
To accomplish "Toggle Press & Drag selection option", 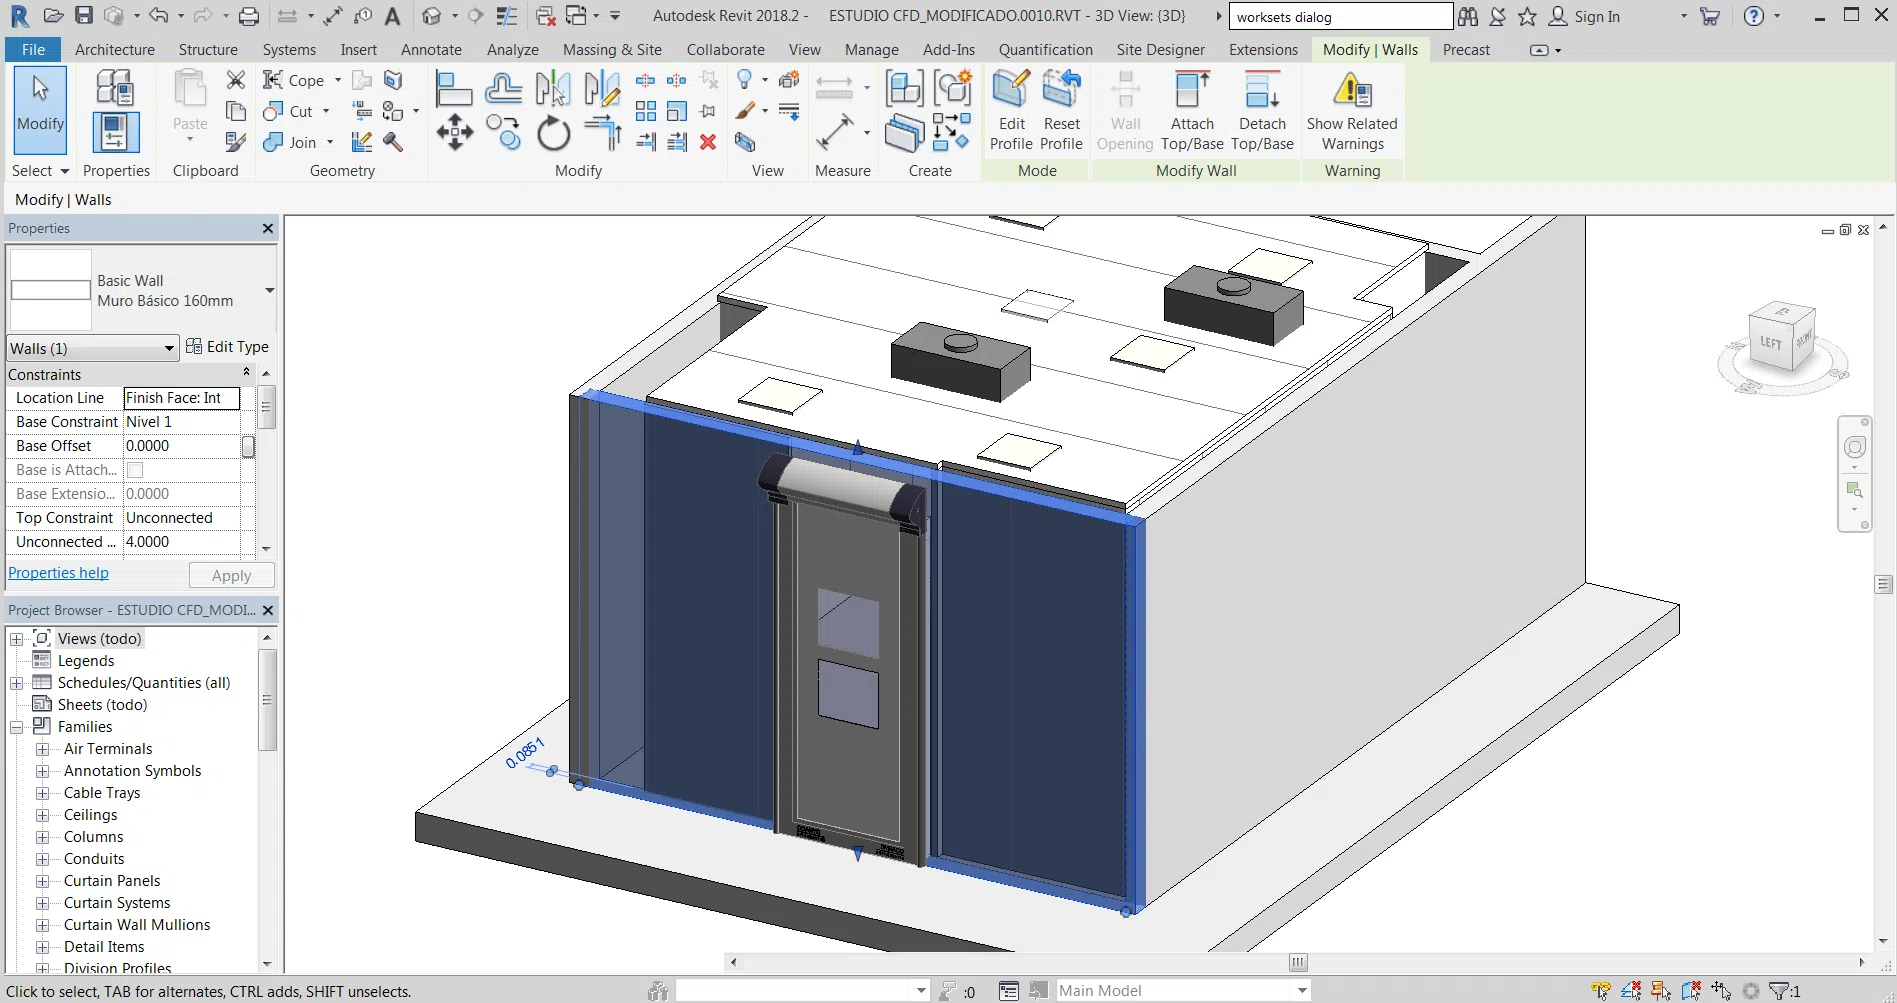I will (x=1720, y=990).
